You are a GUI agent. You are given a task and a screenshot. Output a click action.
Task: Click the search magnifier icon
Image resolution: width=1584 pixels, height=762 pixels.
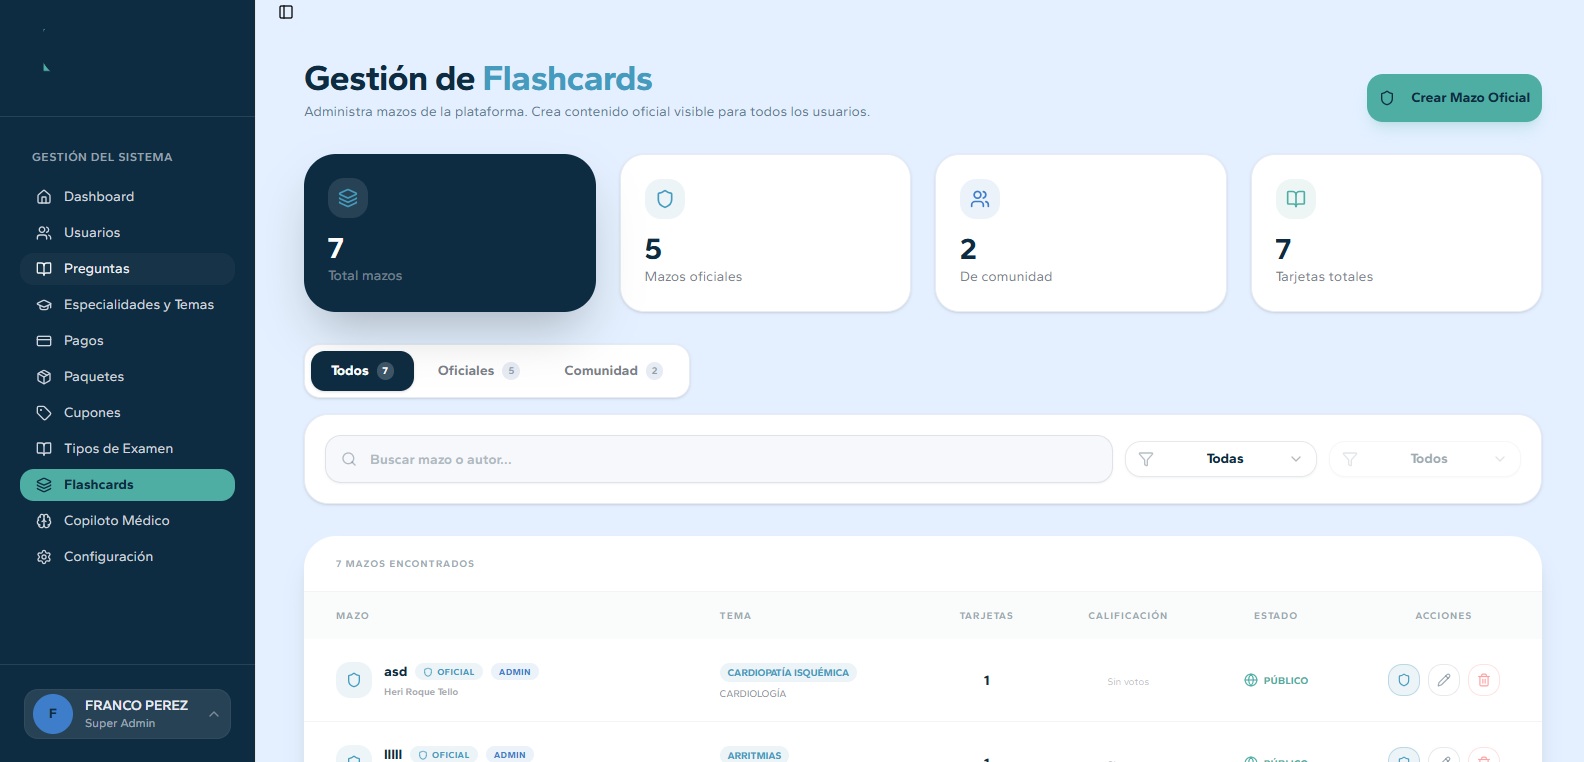coord(349,459)
